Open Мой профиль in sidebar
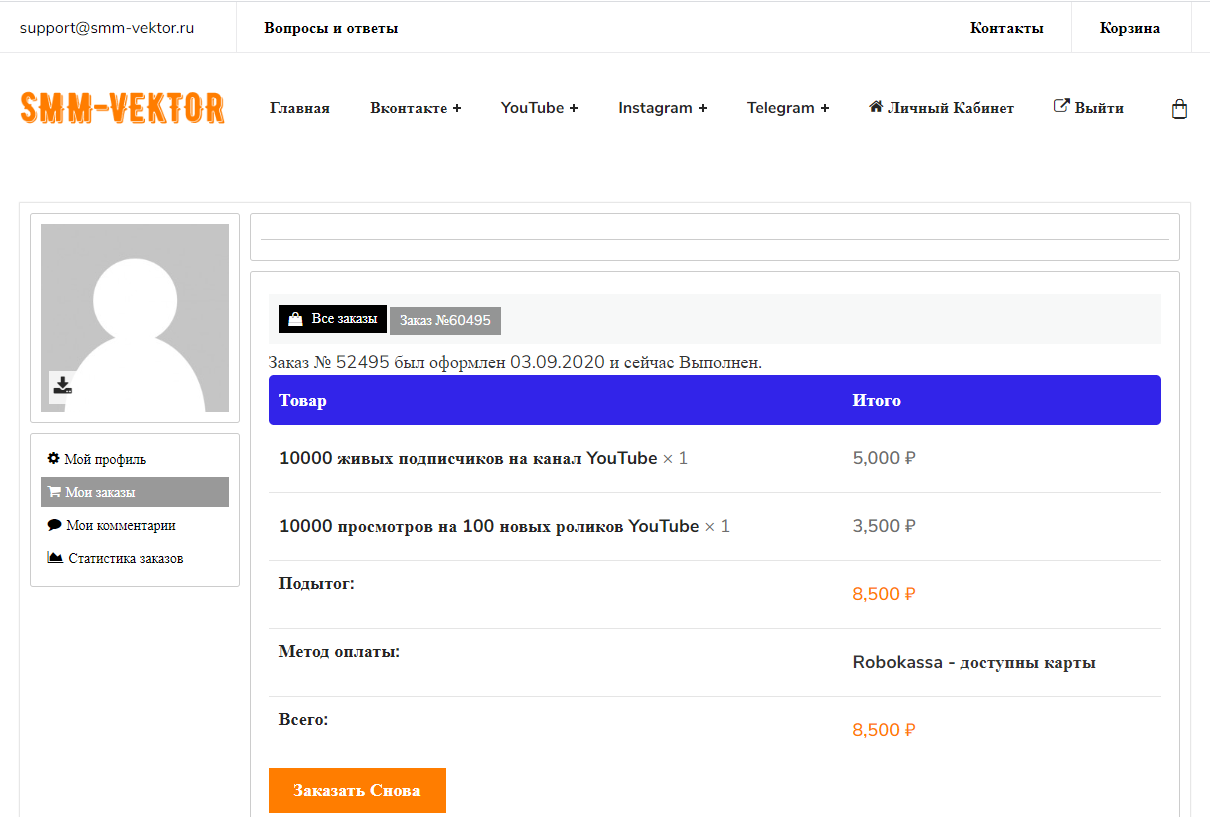Viewport: 1210px width, 817px height. [135, 459]
